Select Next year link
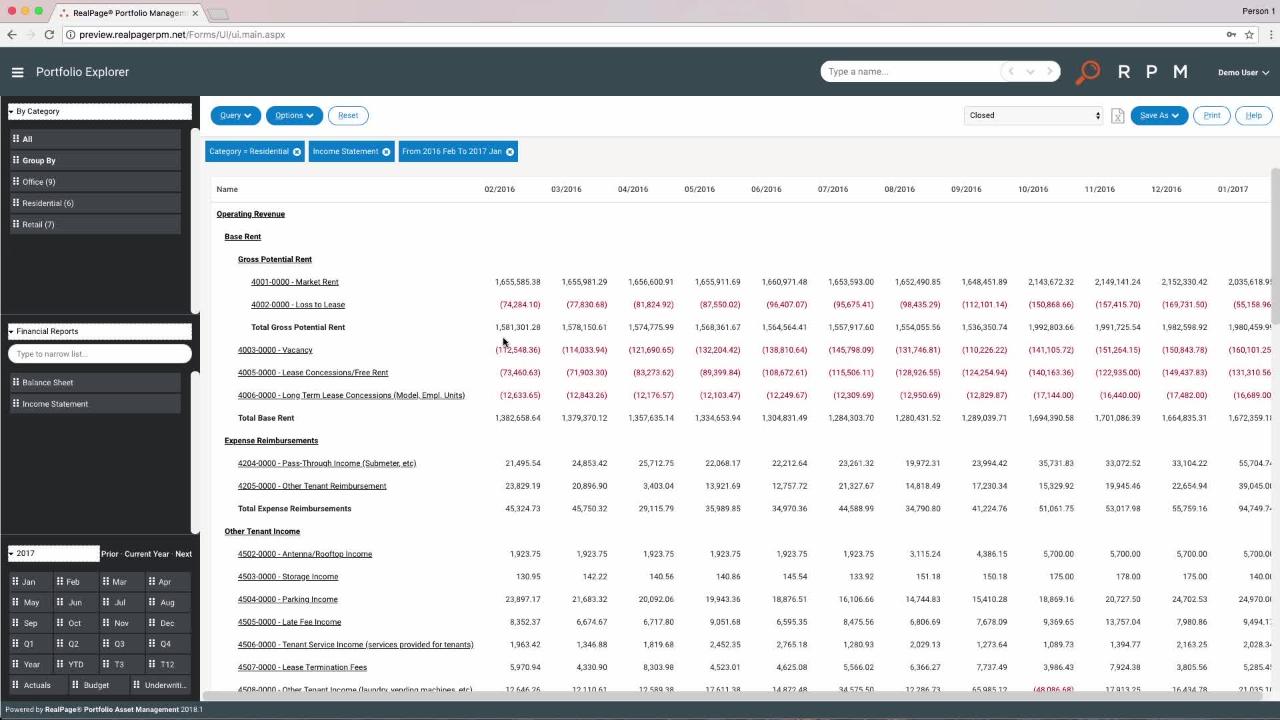This screenshot has width=1280, height=720. click(x=184, y=554)
